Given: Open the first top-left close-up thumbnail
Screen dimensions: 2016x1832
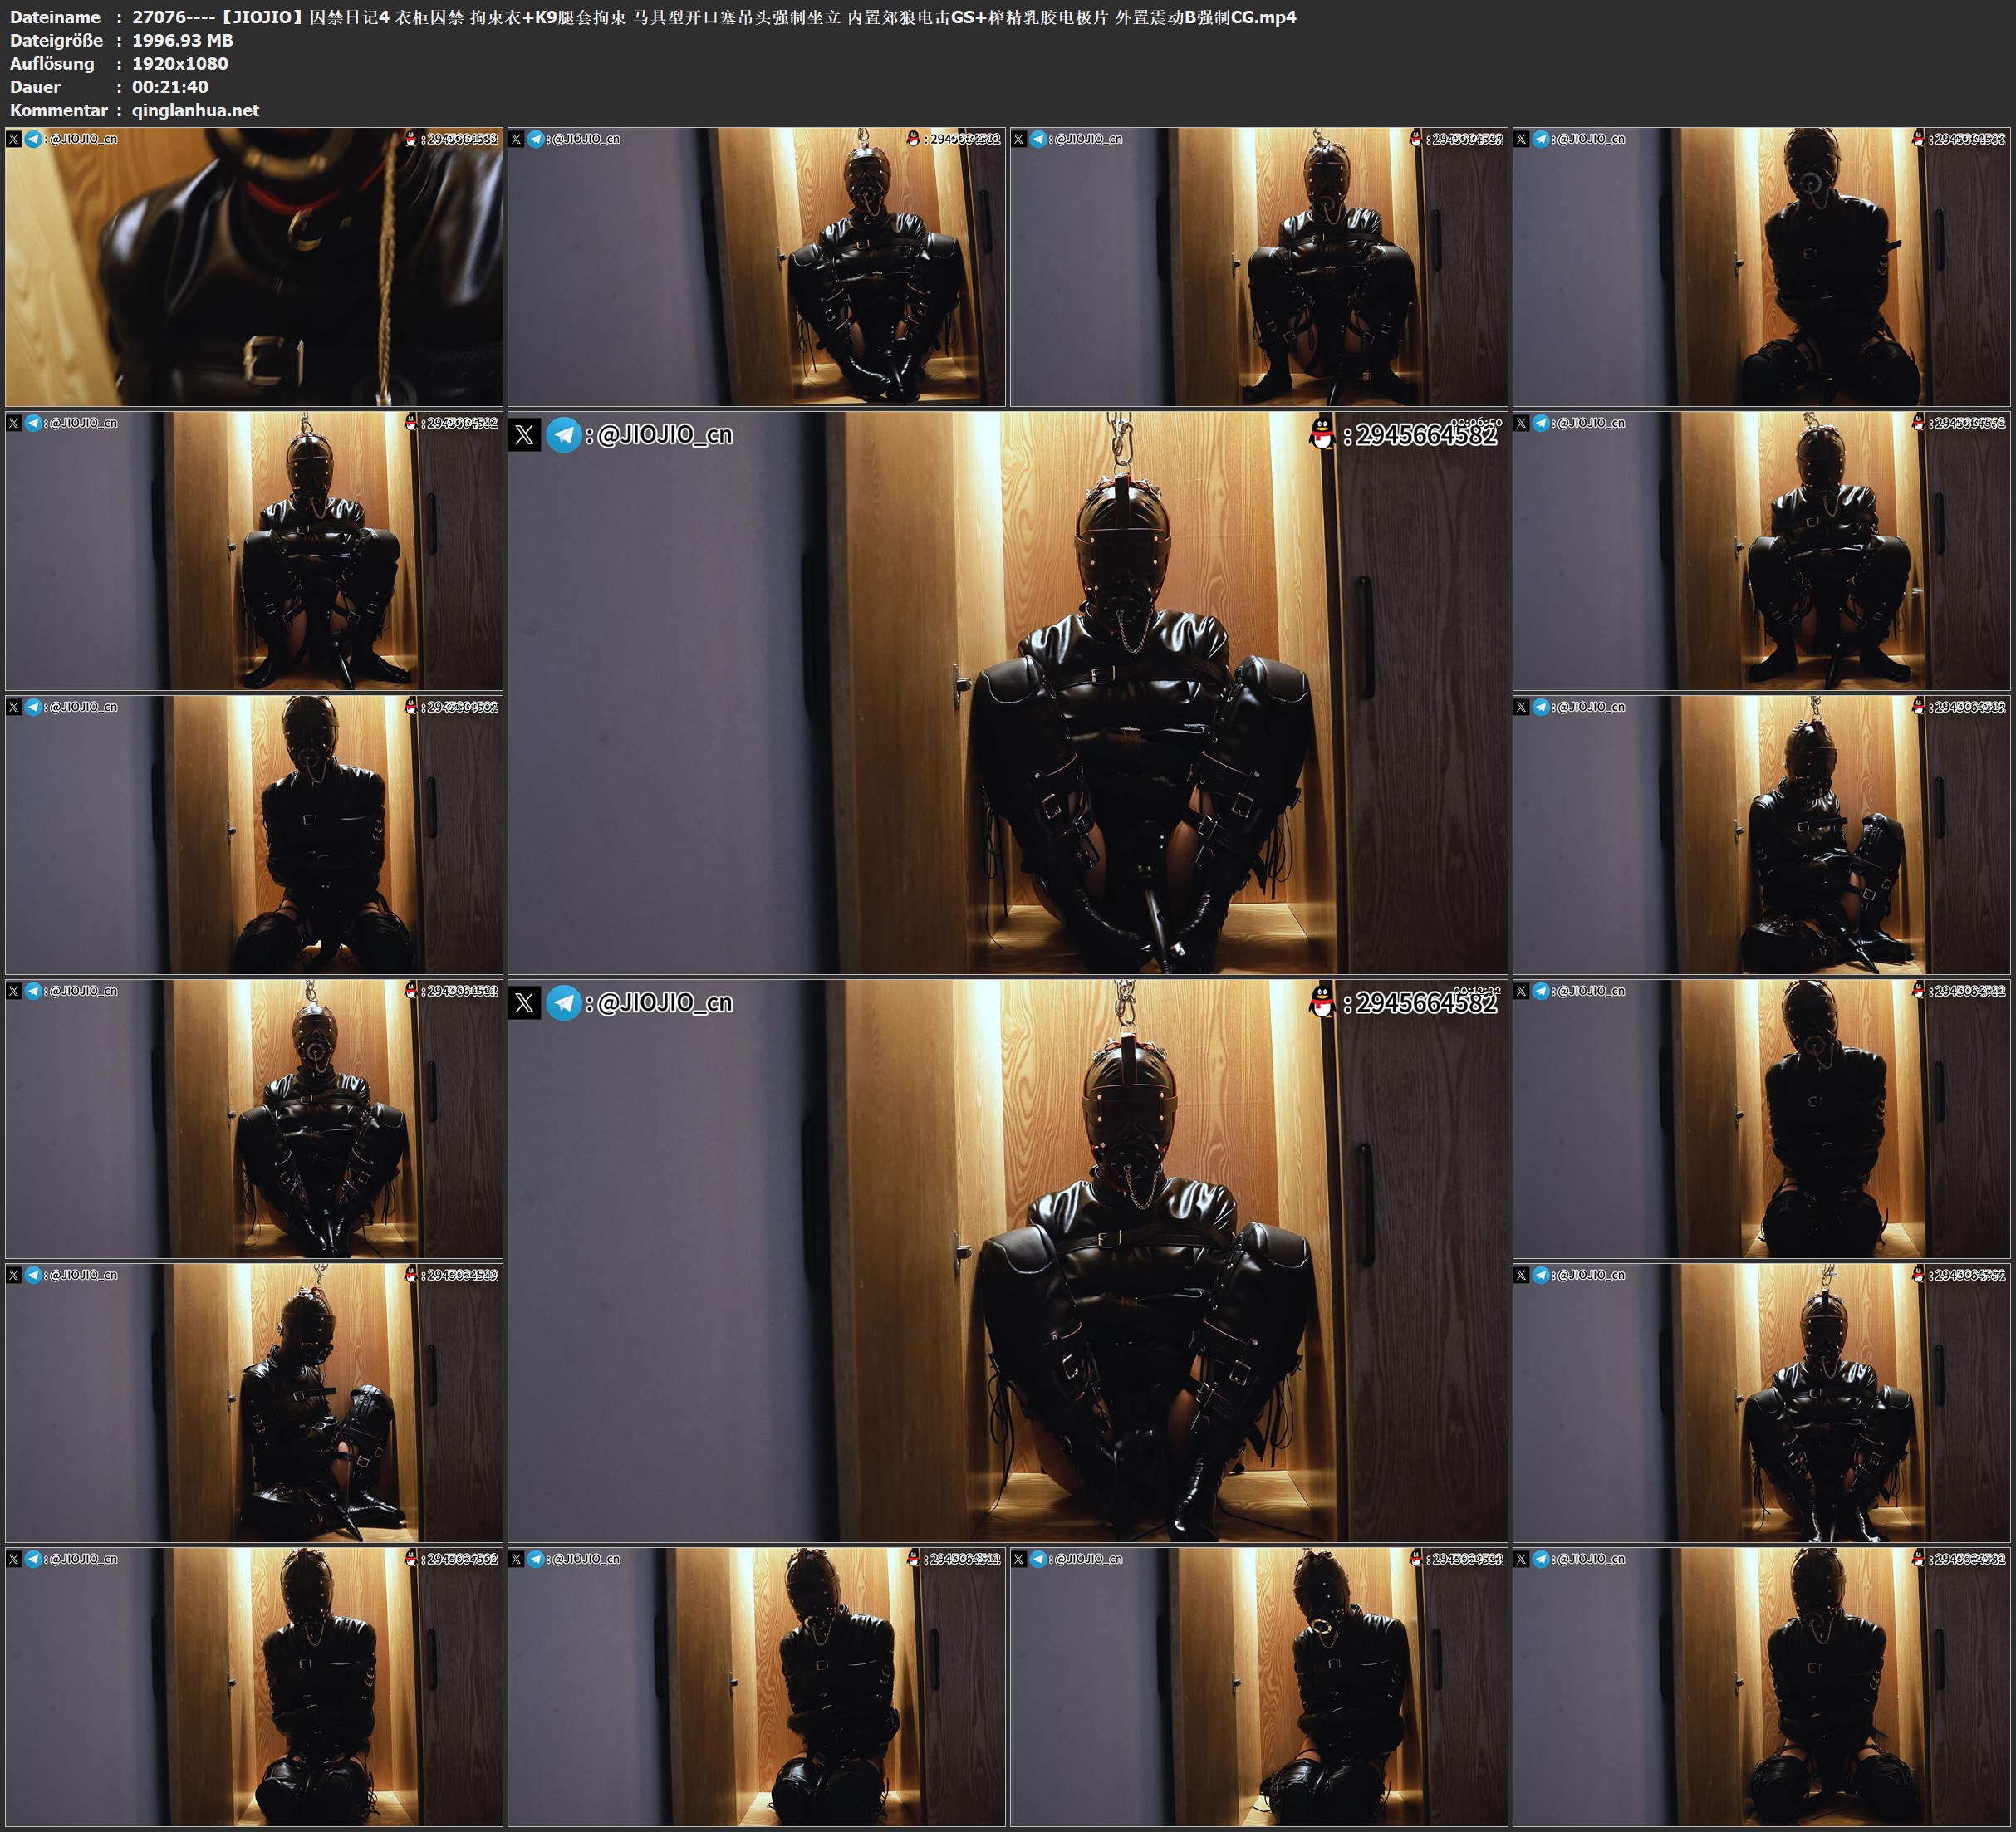Looking at the screenshot, I should pyautogui.click(x=254, y=266).
